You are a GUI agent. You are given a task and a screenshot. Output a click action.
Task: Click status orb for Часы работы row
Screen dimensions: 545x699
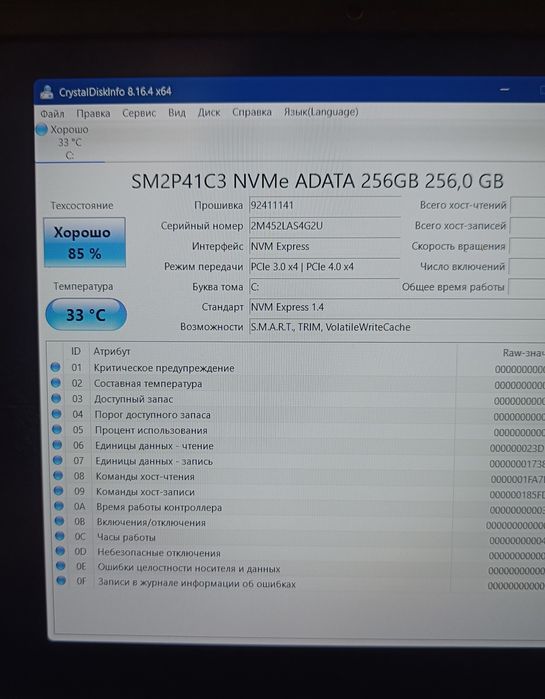click(x=60, y=536)
